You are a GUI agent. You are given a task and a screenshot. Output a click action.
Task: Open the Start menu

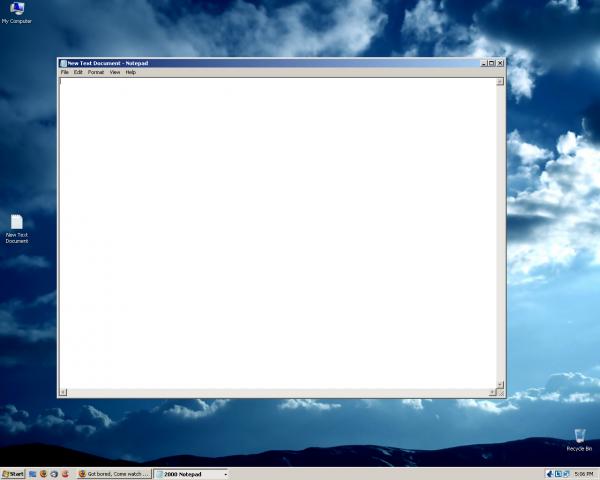[x=13, y=474]
